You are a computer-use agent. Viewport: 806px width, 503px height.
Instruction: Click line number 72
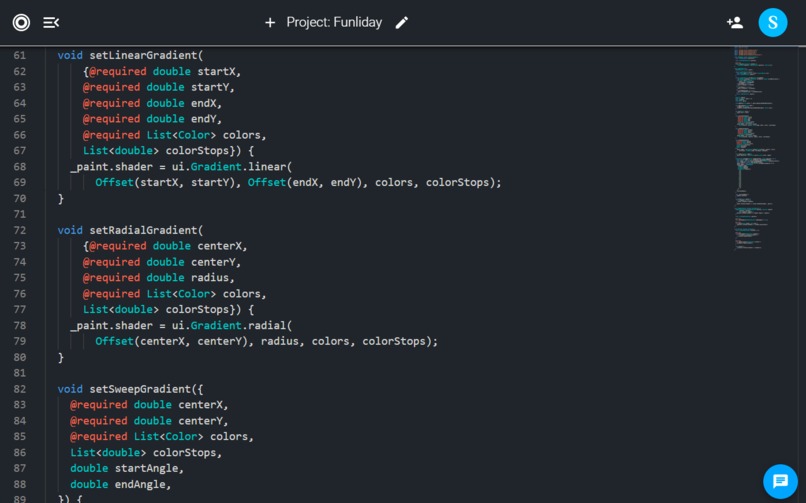(x=20, y=230)
